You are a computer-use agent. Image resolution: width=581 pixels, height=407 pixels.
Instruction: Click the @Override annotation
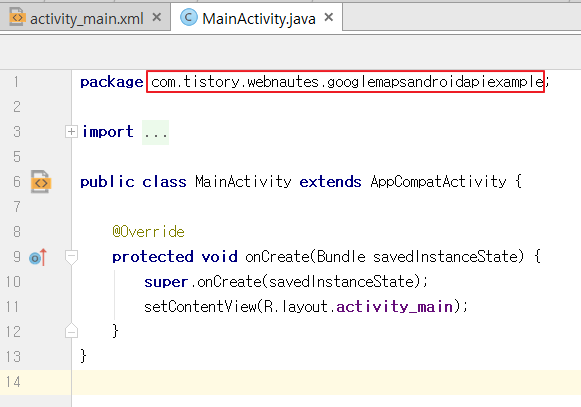pyautogui.click(x=148, y=232)
